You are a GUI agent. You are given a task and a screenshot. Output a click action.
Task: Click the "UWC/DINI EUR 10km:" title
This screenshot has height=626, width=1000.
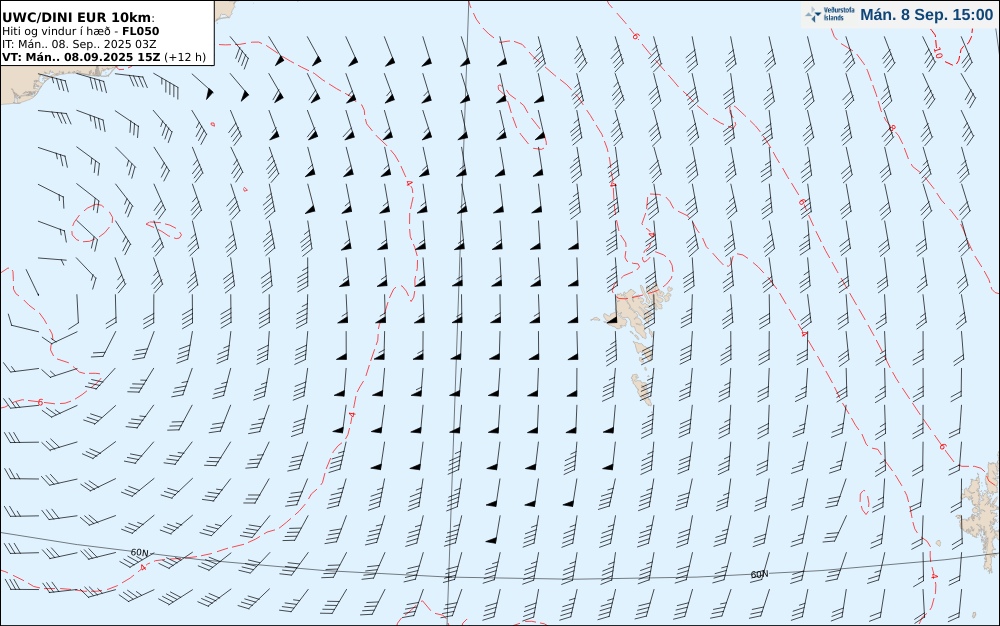pyautogui.click(x=78, y=17)
